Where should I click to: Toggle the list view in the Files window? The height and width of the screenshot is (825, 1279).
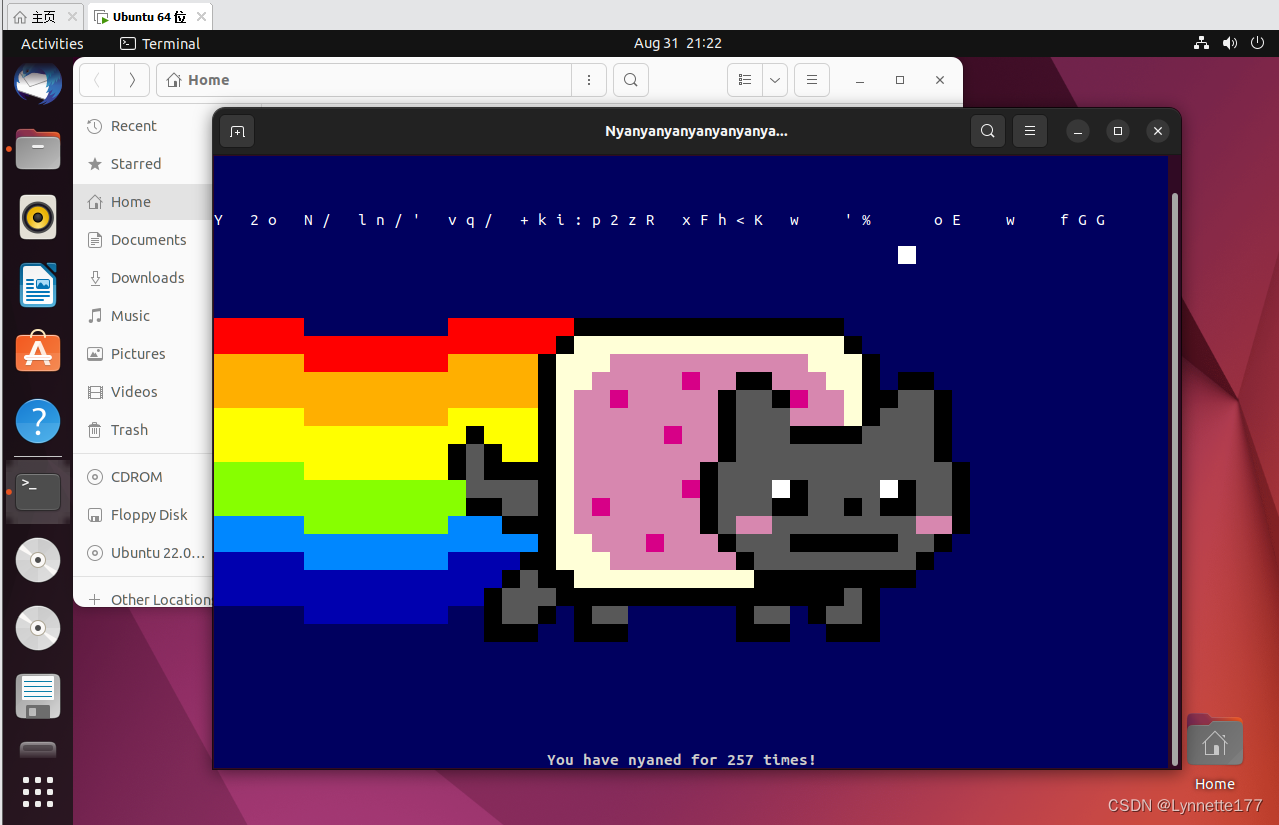click(744, 79)
